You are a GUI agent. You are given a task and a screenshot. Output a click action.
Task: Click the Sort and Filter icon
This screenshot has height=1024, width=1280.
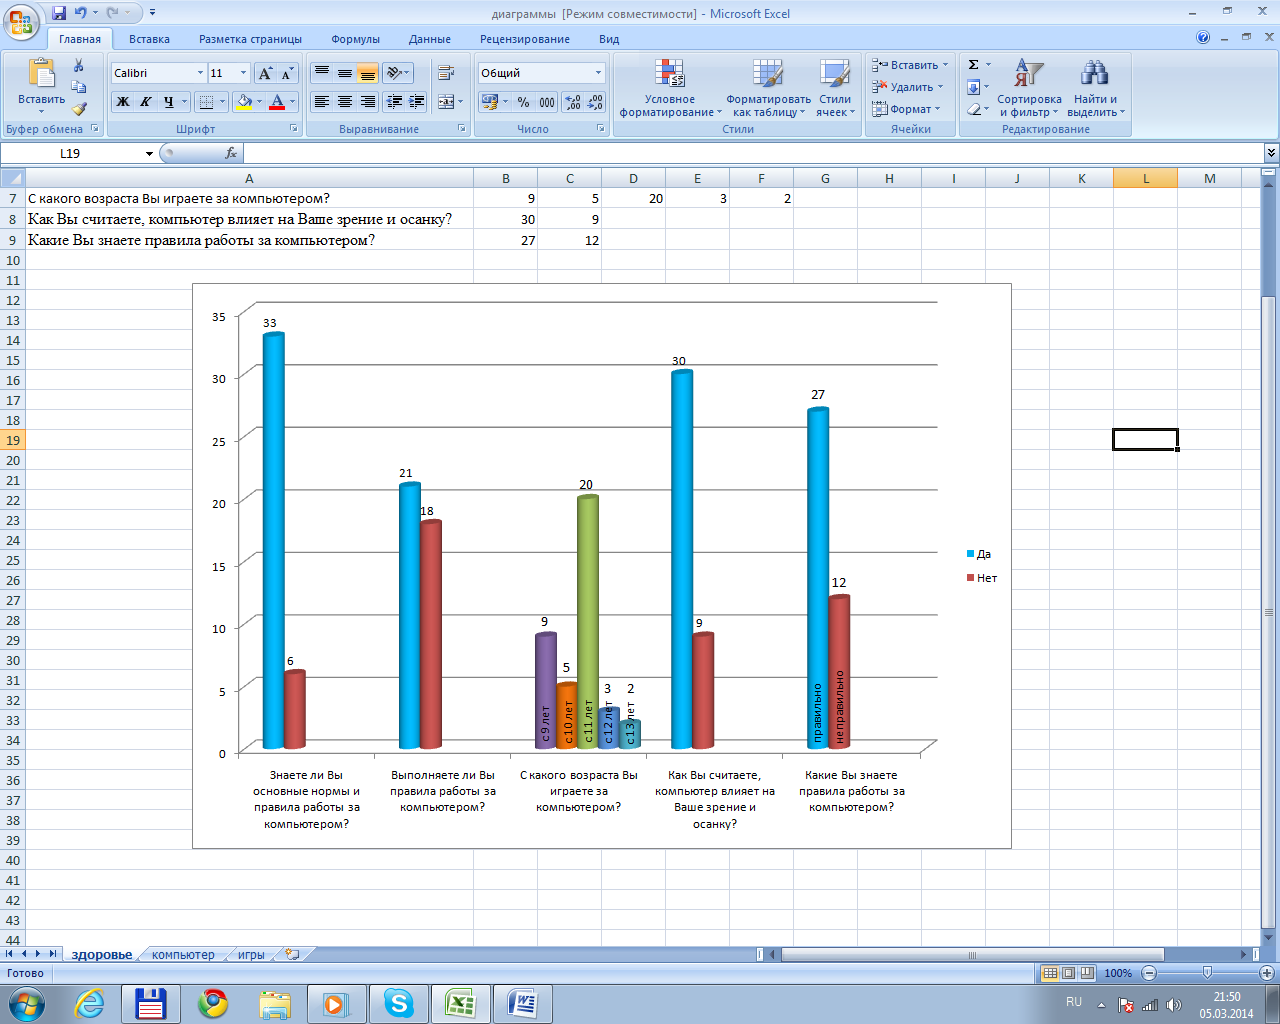1029,89
